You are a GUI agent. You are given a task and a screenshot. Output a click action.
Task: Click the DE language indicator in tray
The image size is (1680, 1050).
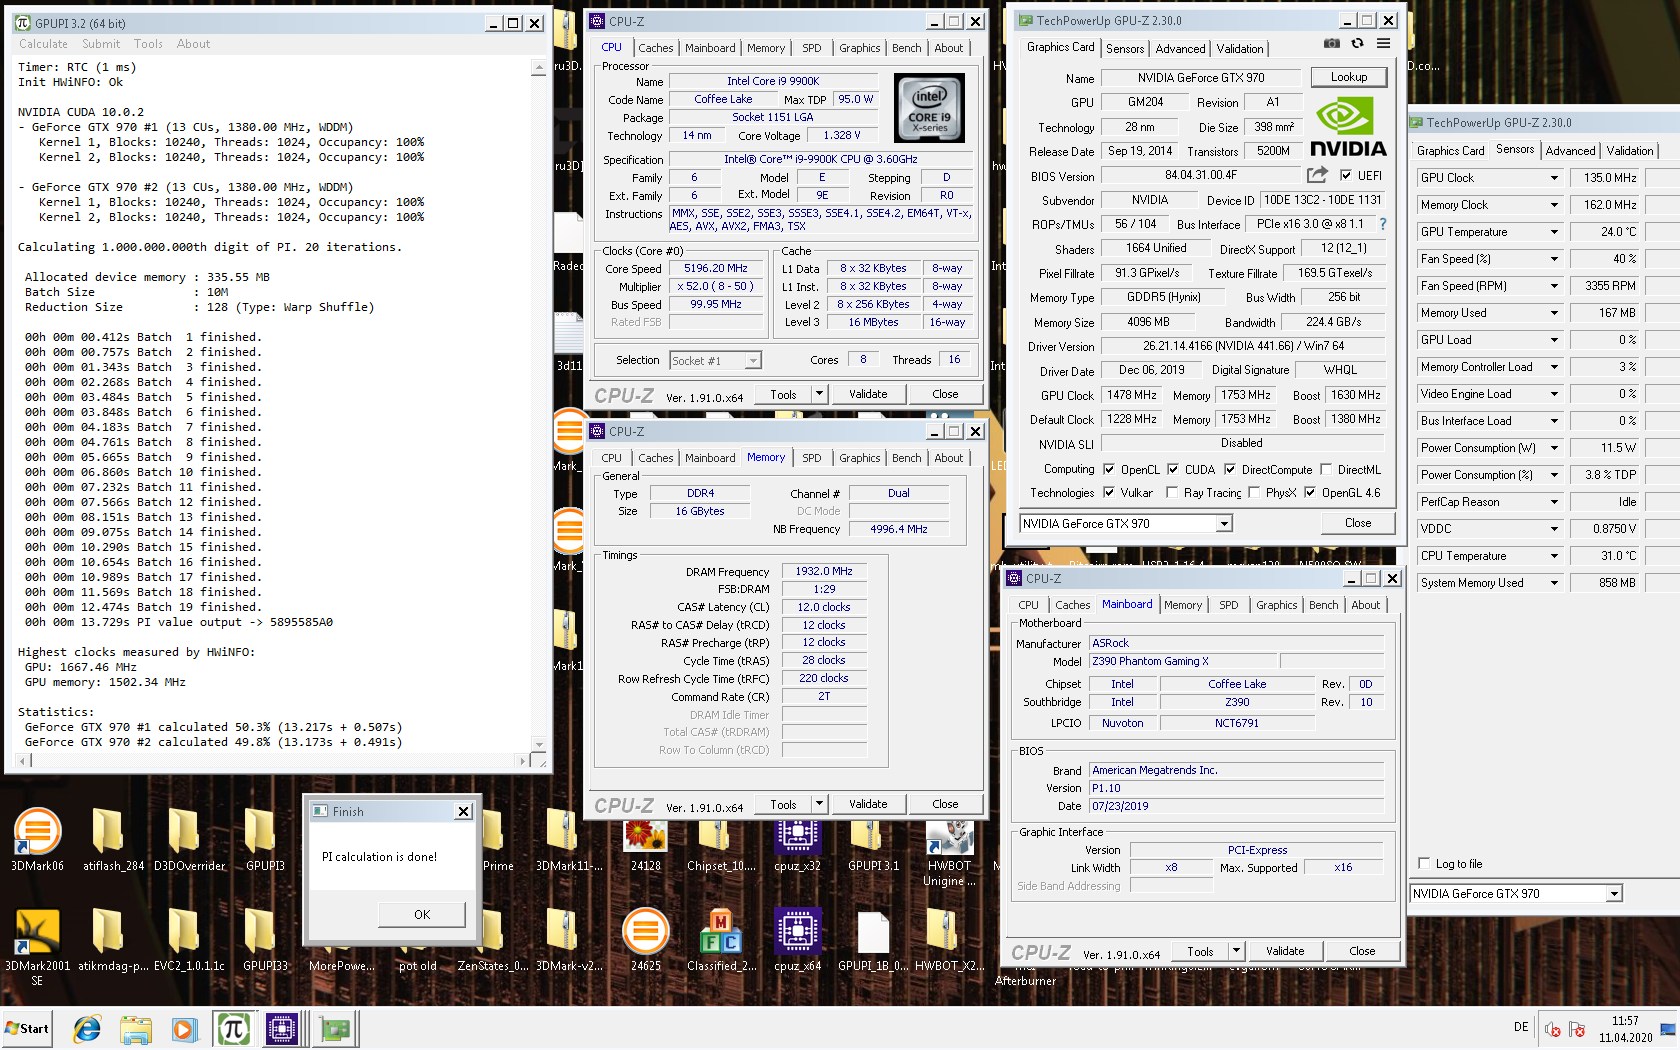click(x=1520, y=1027)
